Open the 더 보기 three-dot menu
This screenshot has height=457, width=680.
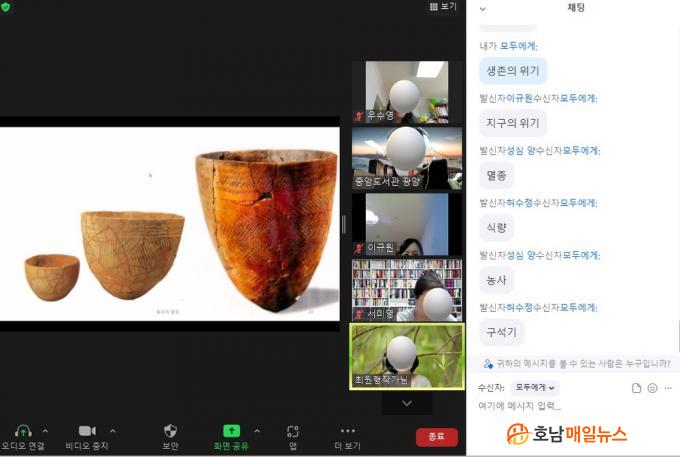(348, 431)
